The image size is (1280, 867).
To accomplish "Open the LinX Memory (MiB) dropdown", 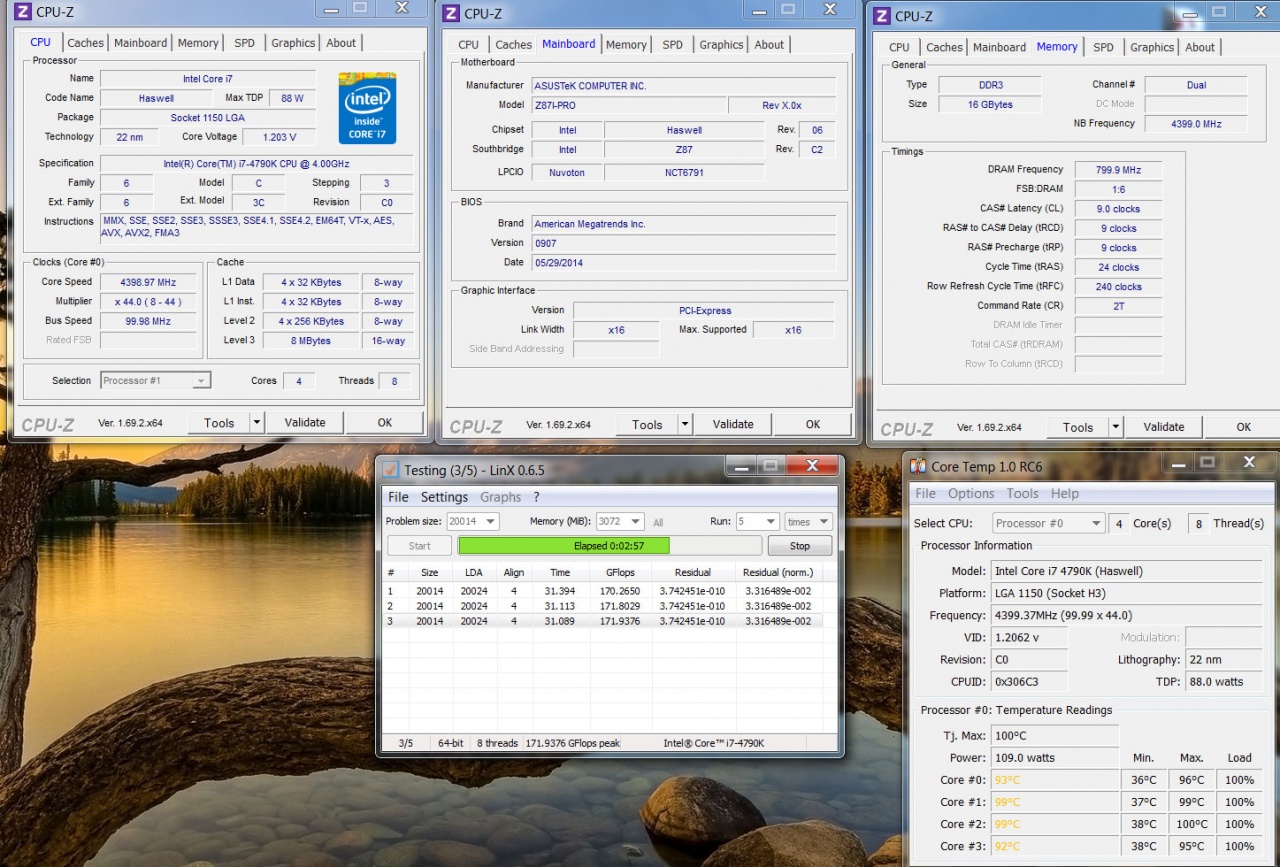I will coord(620,521).
